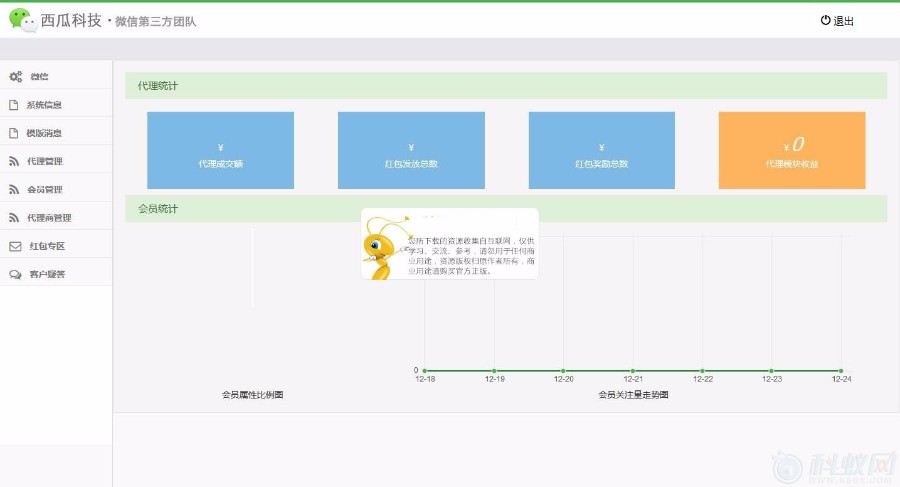
Task: Click the feed icon beside 代理商管理
Action: 14,218
